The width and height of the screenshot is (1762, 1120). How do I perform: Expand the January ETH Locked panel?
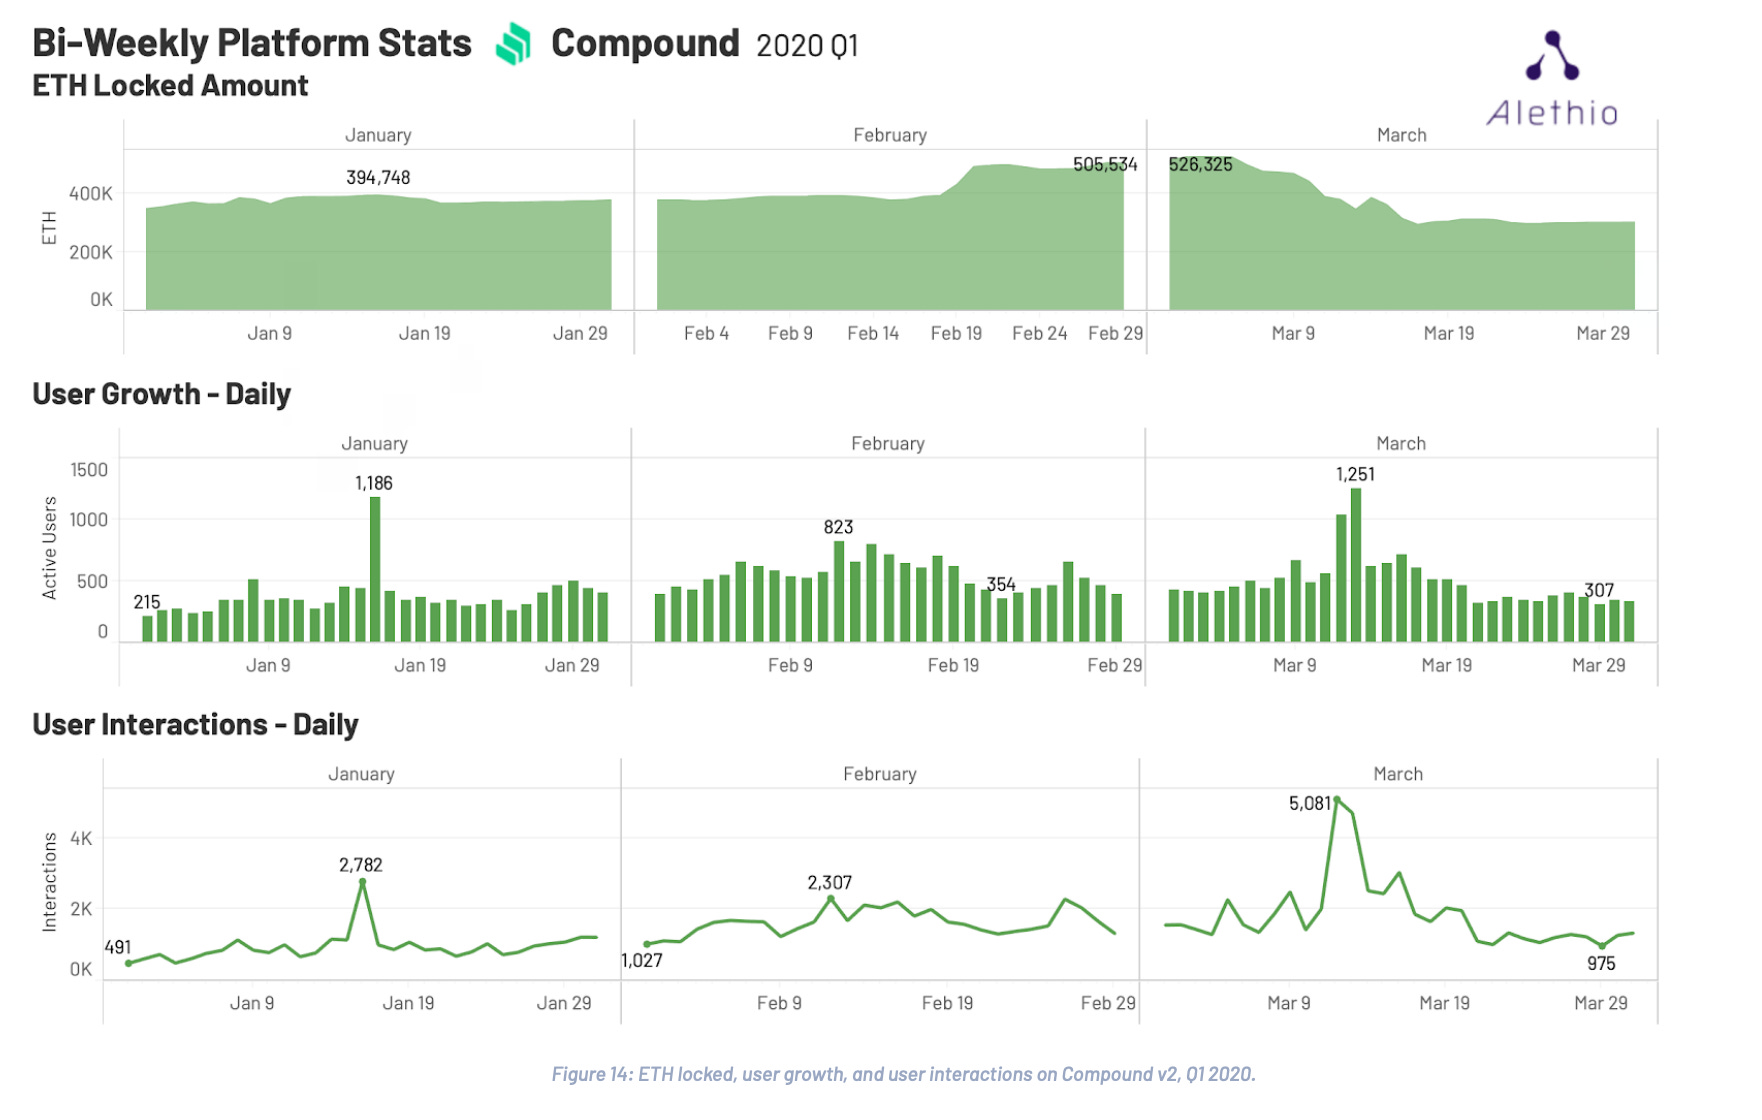tap(377, 134)
